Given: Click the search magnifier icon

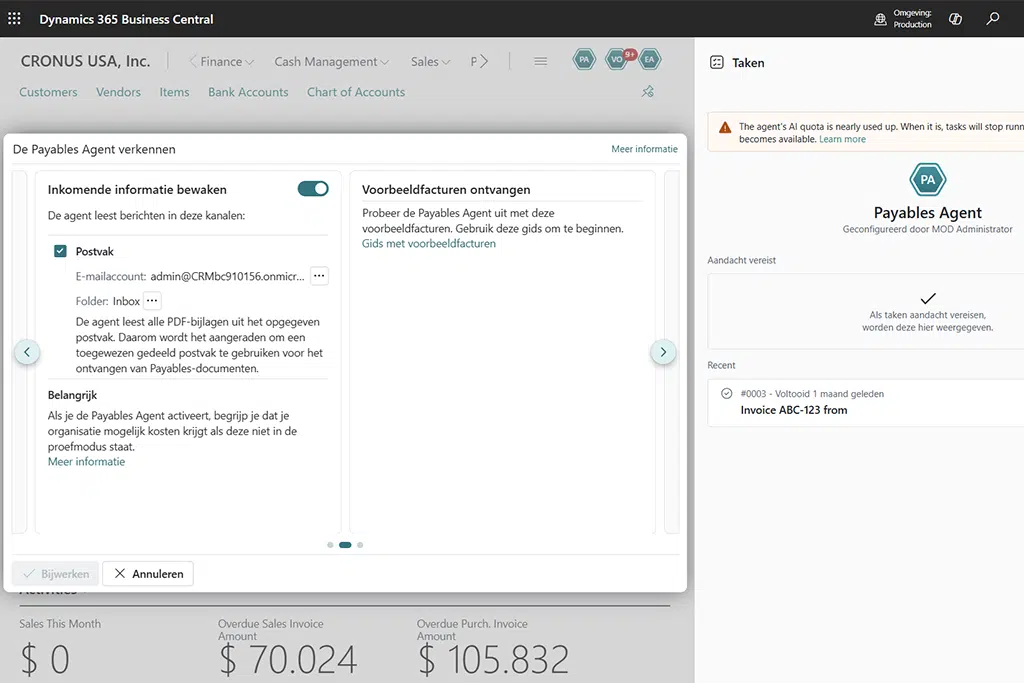Looking at the screenshot, I should pos(993,18).
